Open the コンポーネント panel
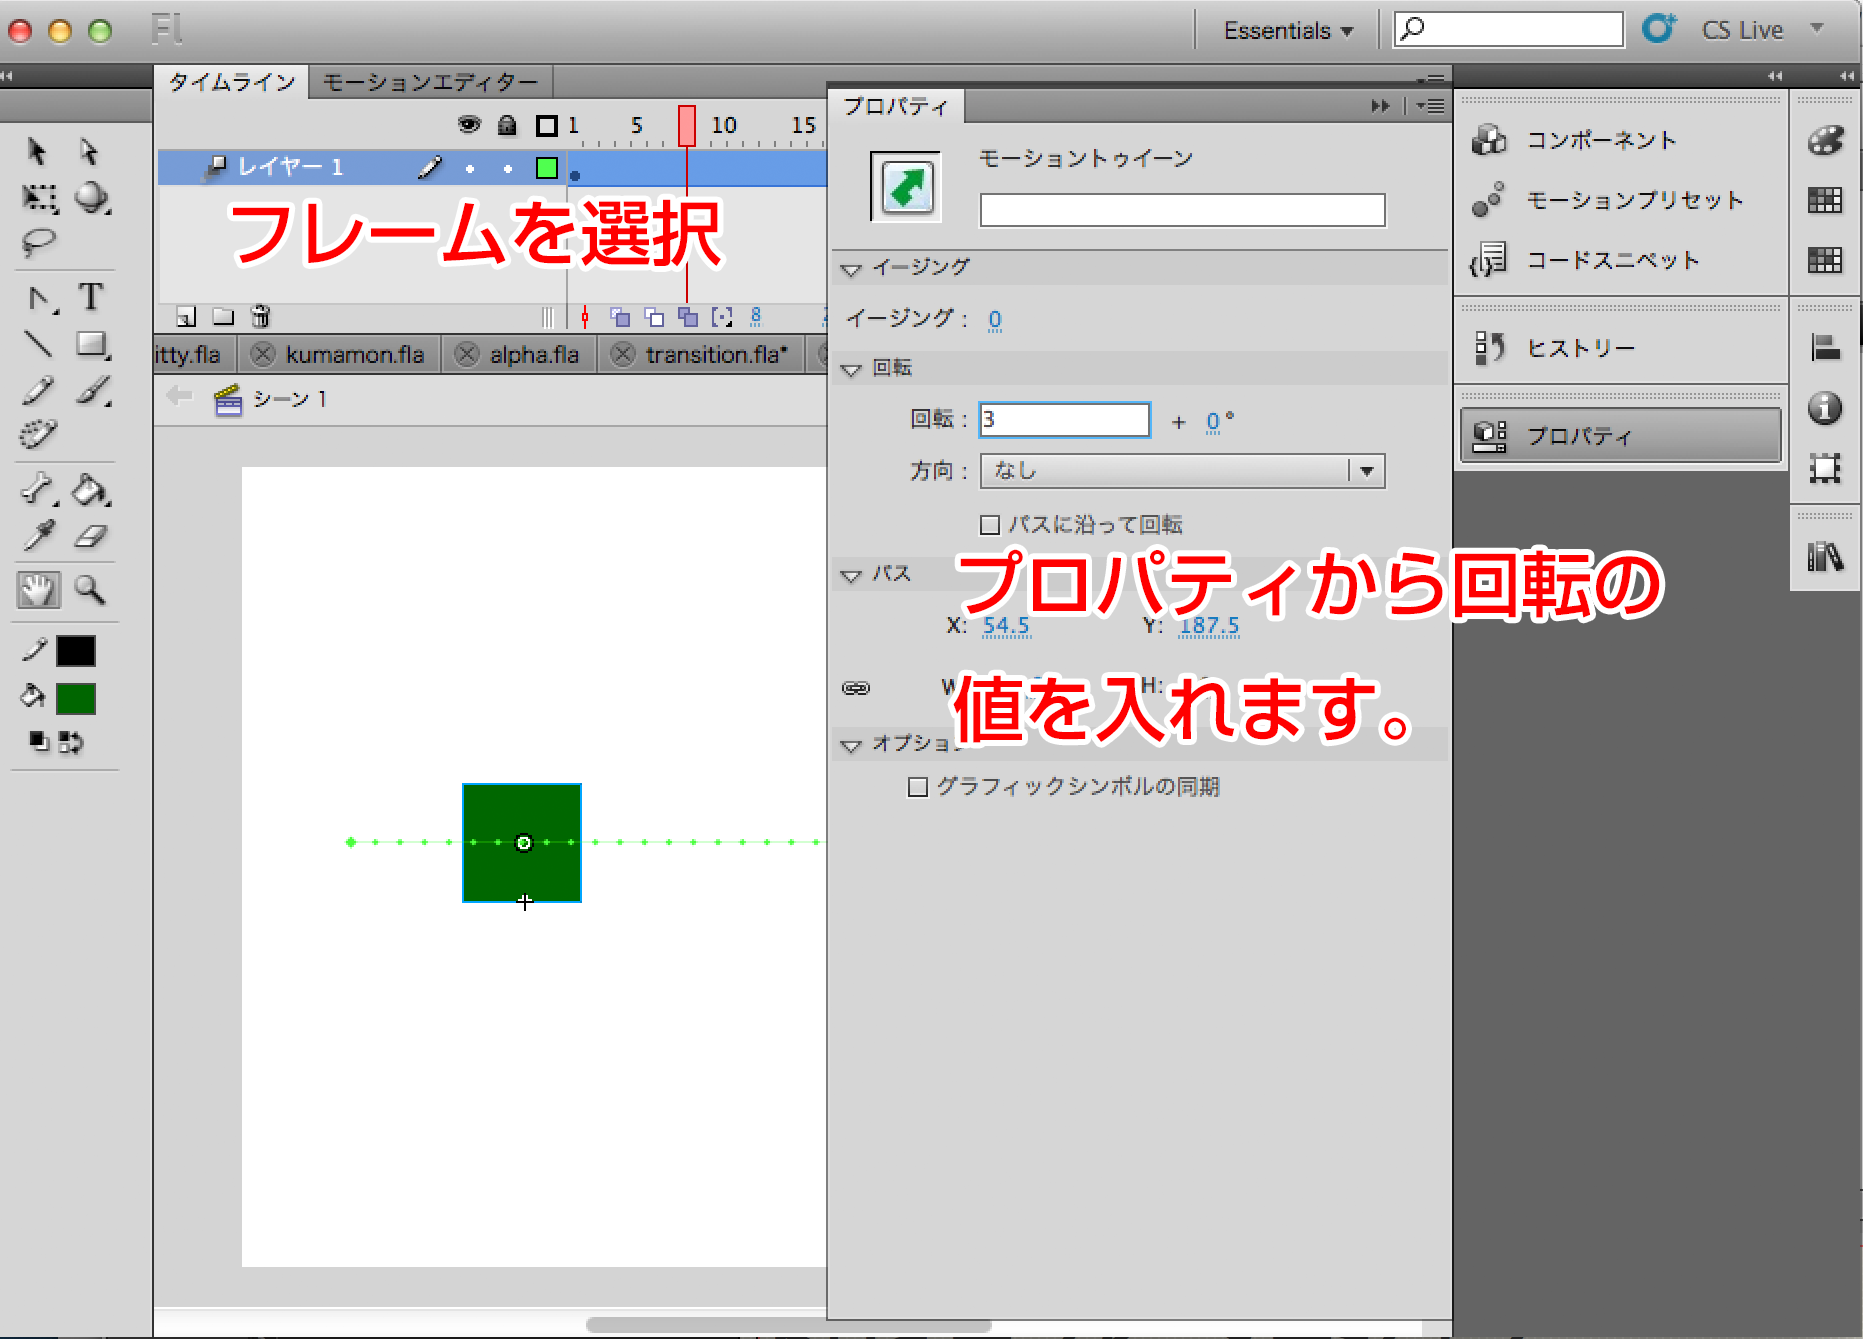This screenshot has height=1339, width=1863. tap(1600, 141)
